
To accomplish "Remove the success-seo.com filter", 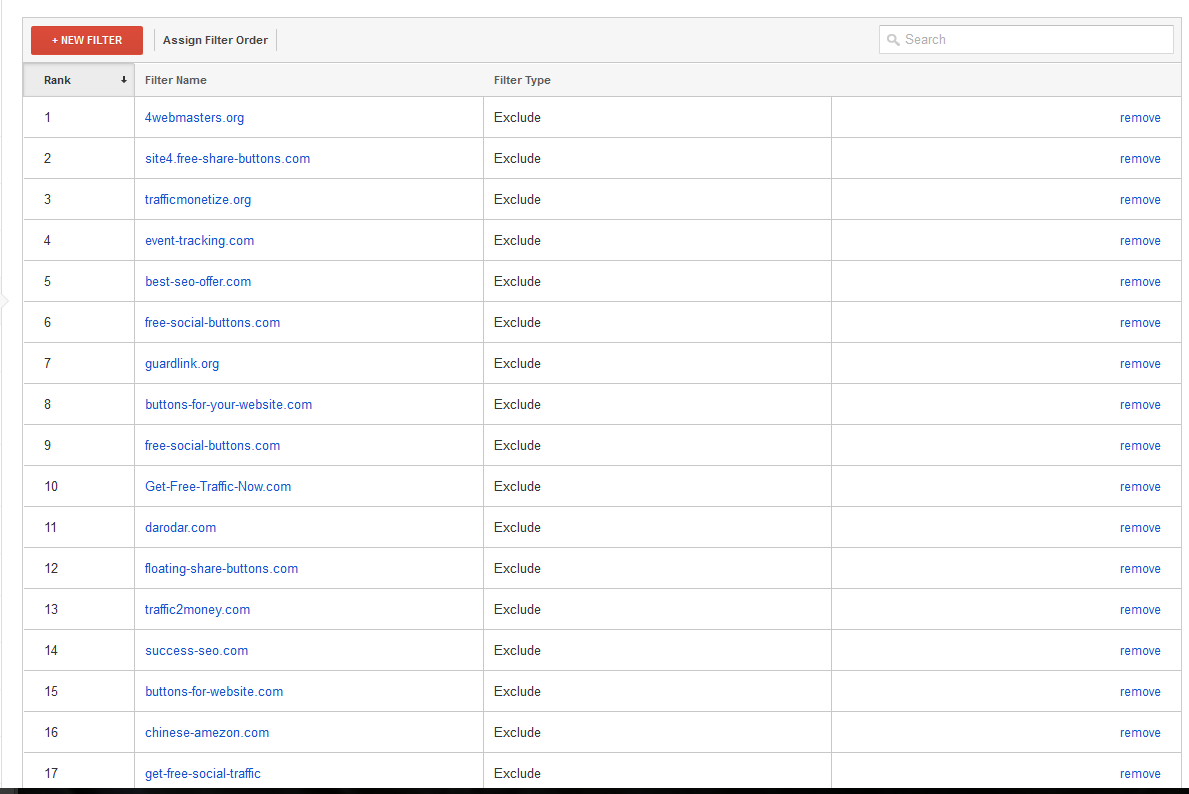I will pos(1140,650).
